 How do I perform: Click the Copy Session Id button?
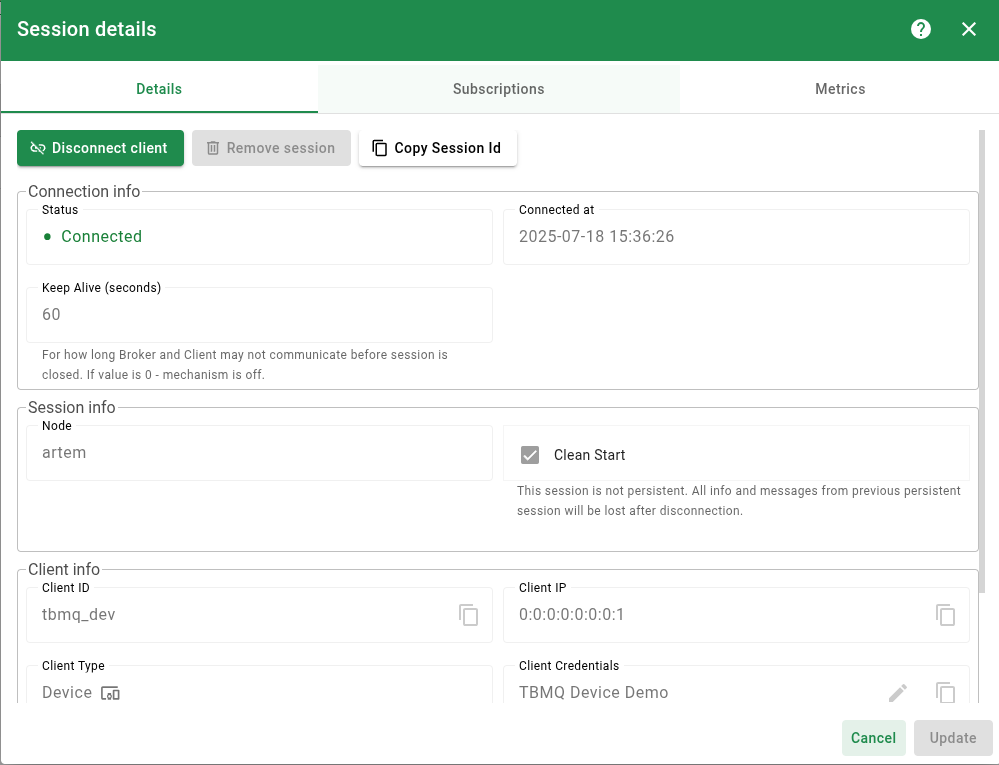coord(437,148)
